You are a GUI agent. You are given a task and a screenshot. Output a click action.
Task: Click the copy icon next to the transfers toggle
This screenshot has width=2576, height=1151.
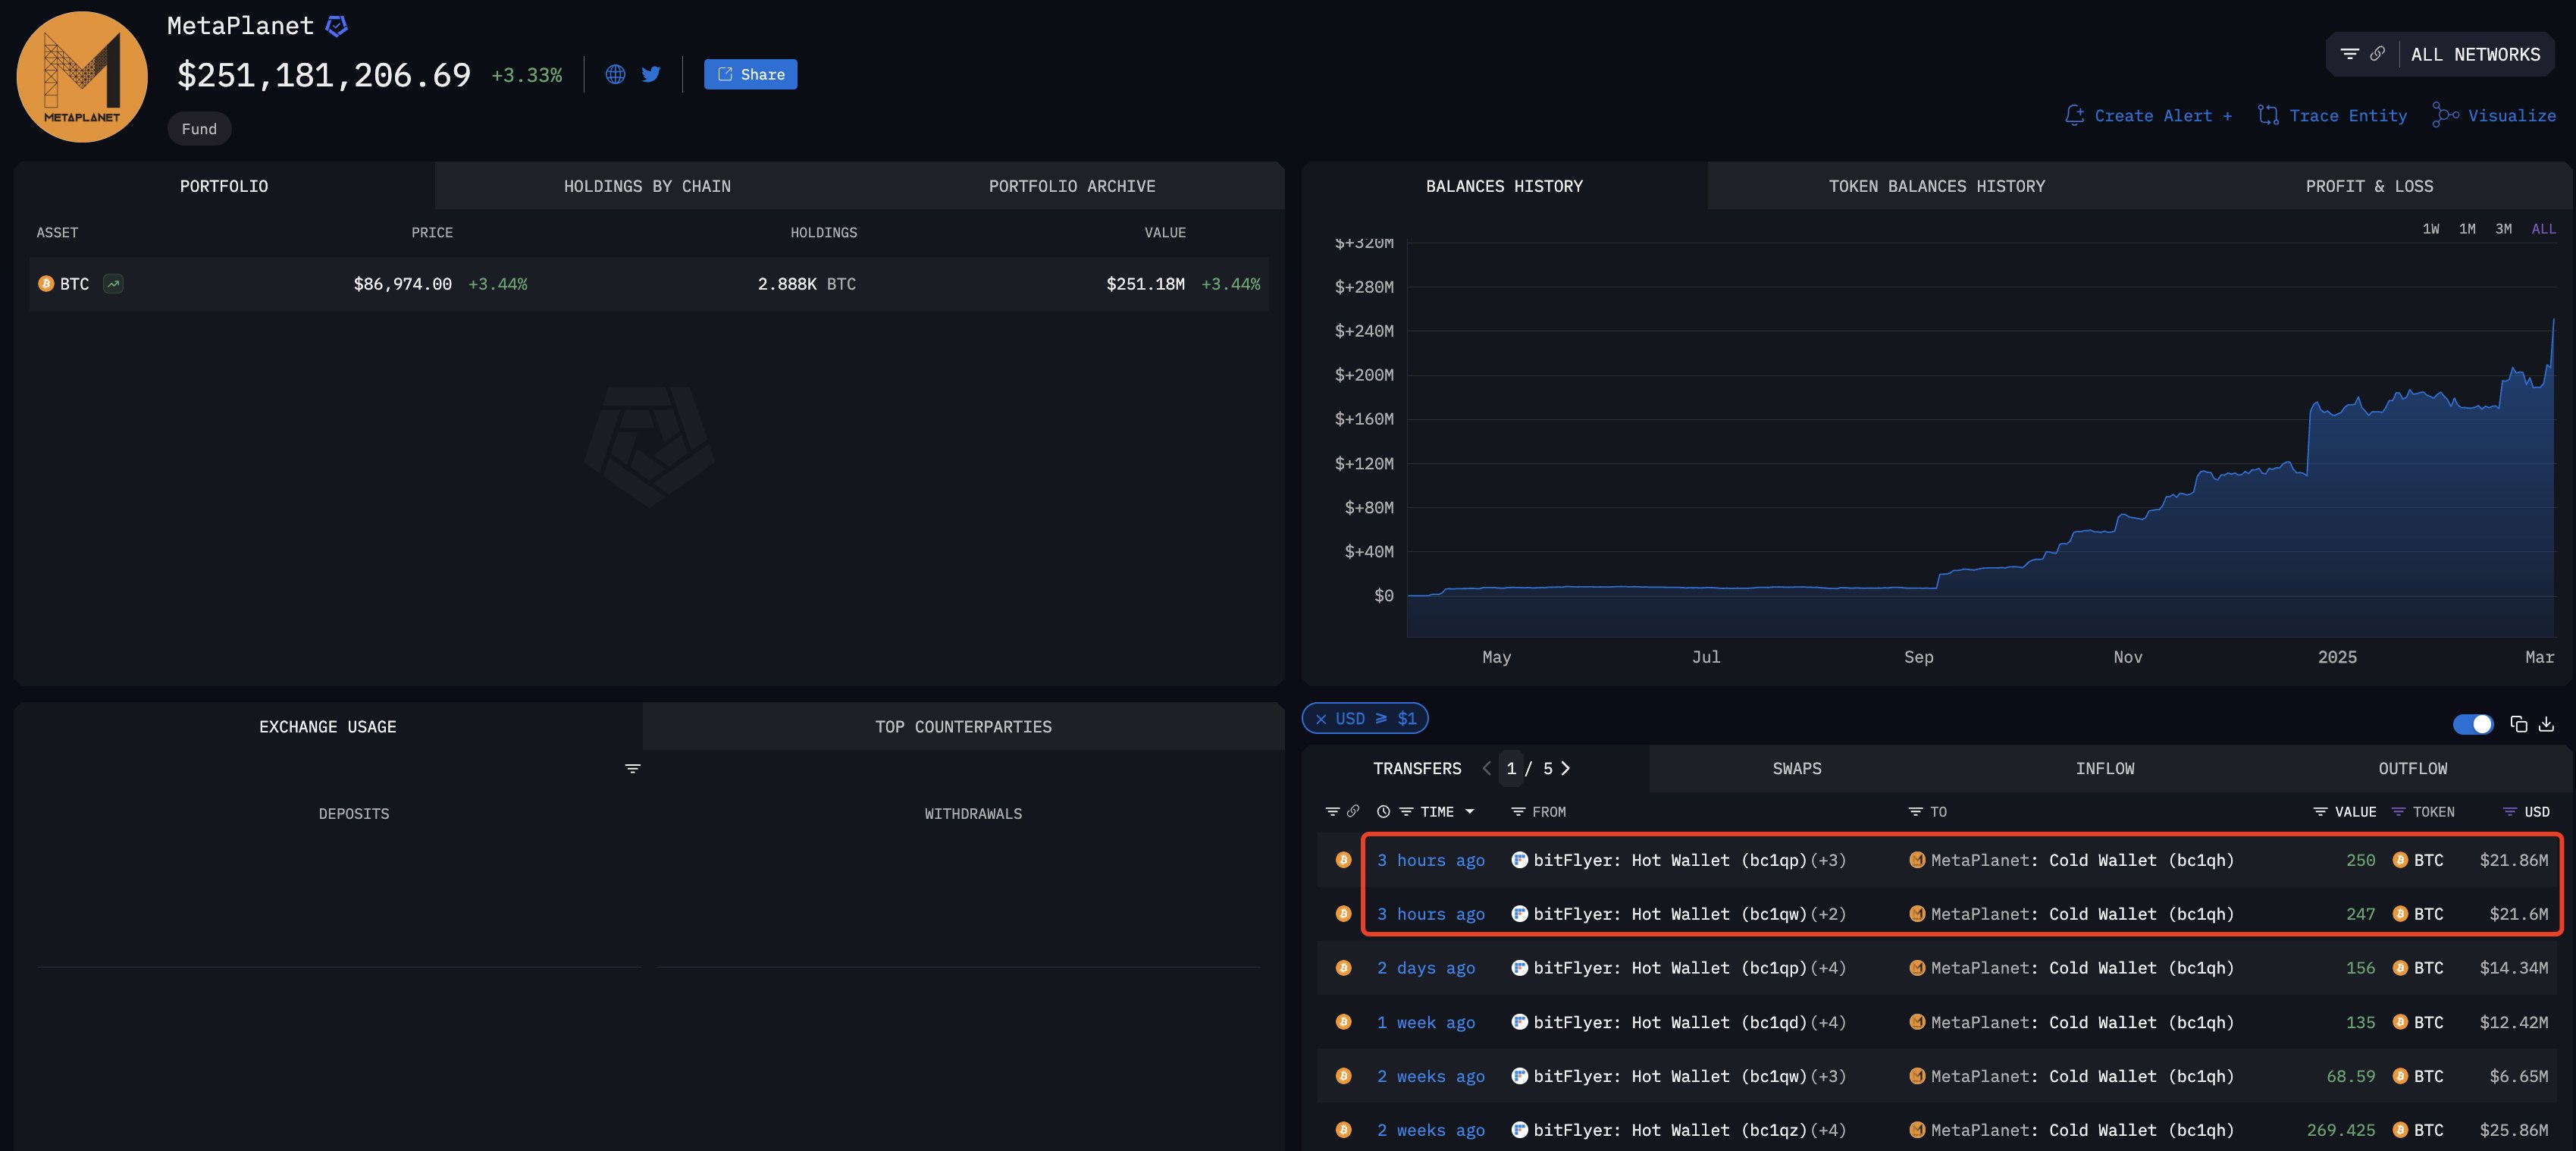[2518, 724]
